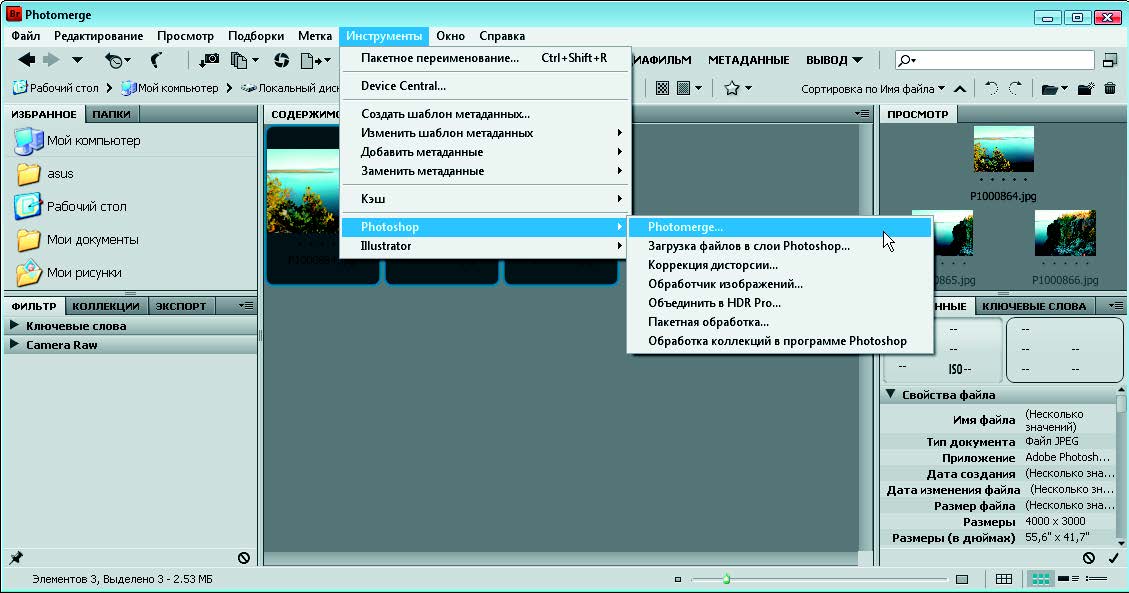Click the search field

coord(994,60)
